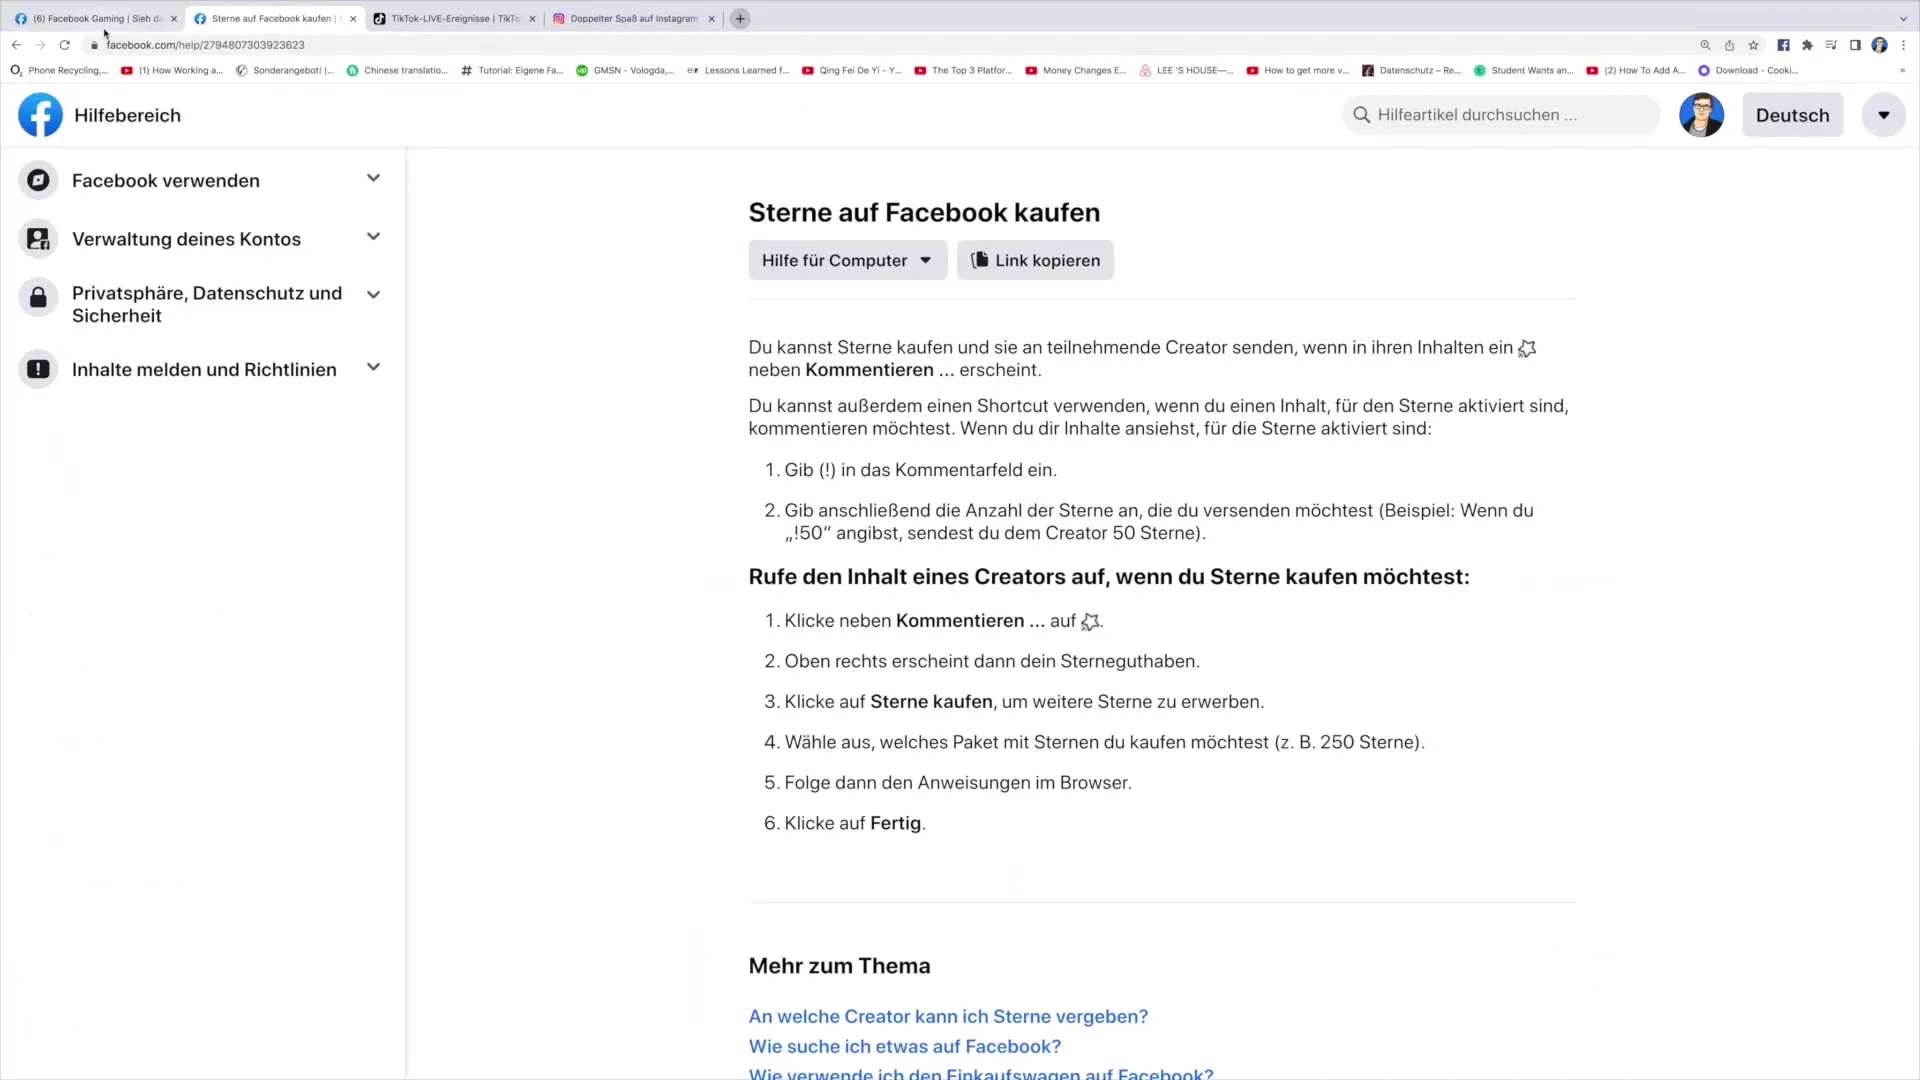This screenshot has height=1080, width=1920.
Task: Select the Verwaltung deines Kontos icon
Action: (x=38, y=239)
